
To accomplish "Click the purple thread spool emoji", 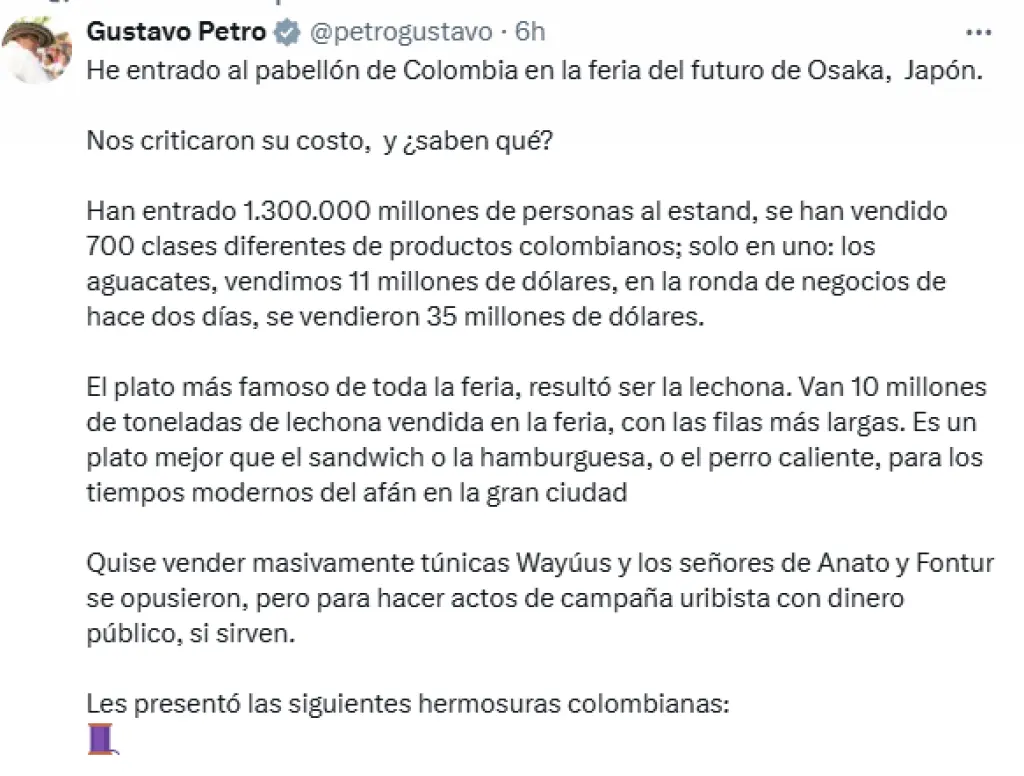I will pyautogui.click(x=103, y=739).
